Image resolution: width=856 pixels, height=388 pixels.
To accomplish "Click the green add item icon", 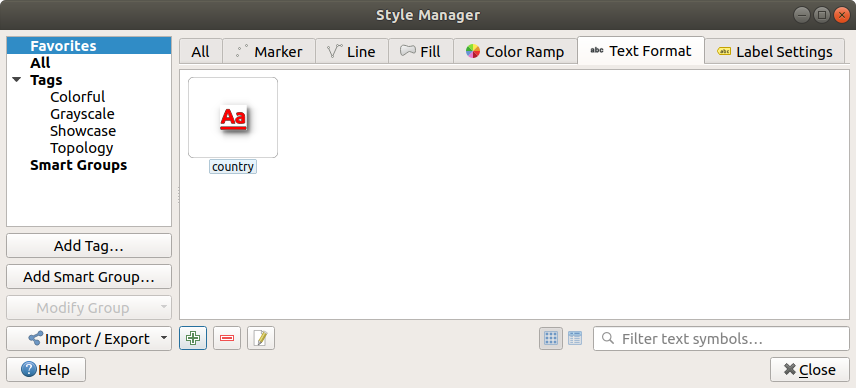I will tap(193, 338).
